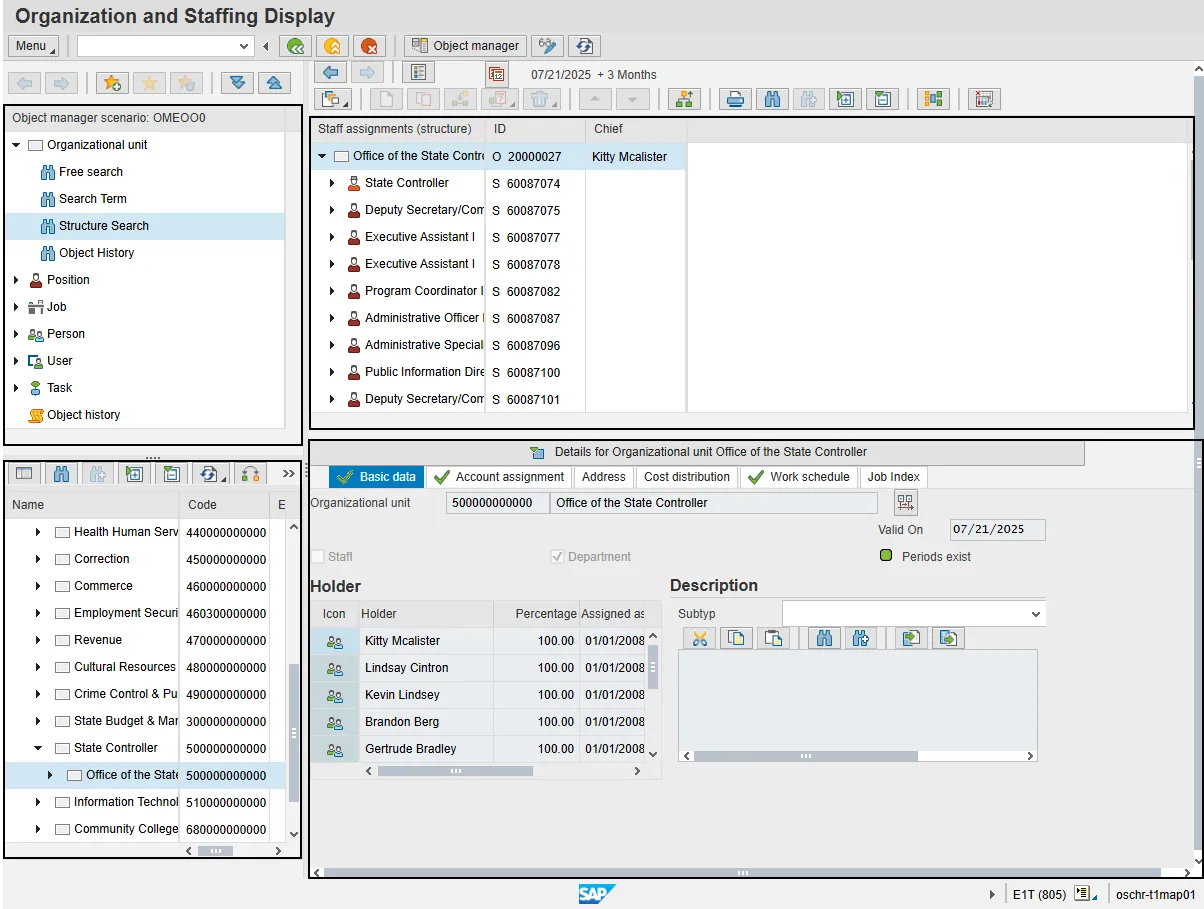
Task: Add to favorites using the star-plus icon
Action: [111, 83]
